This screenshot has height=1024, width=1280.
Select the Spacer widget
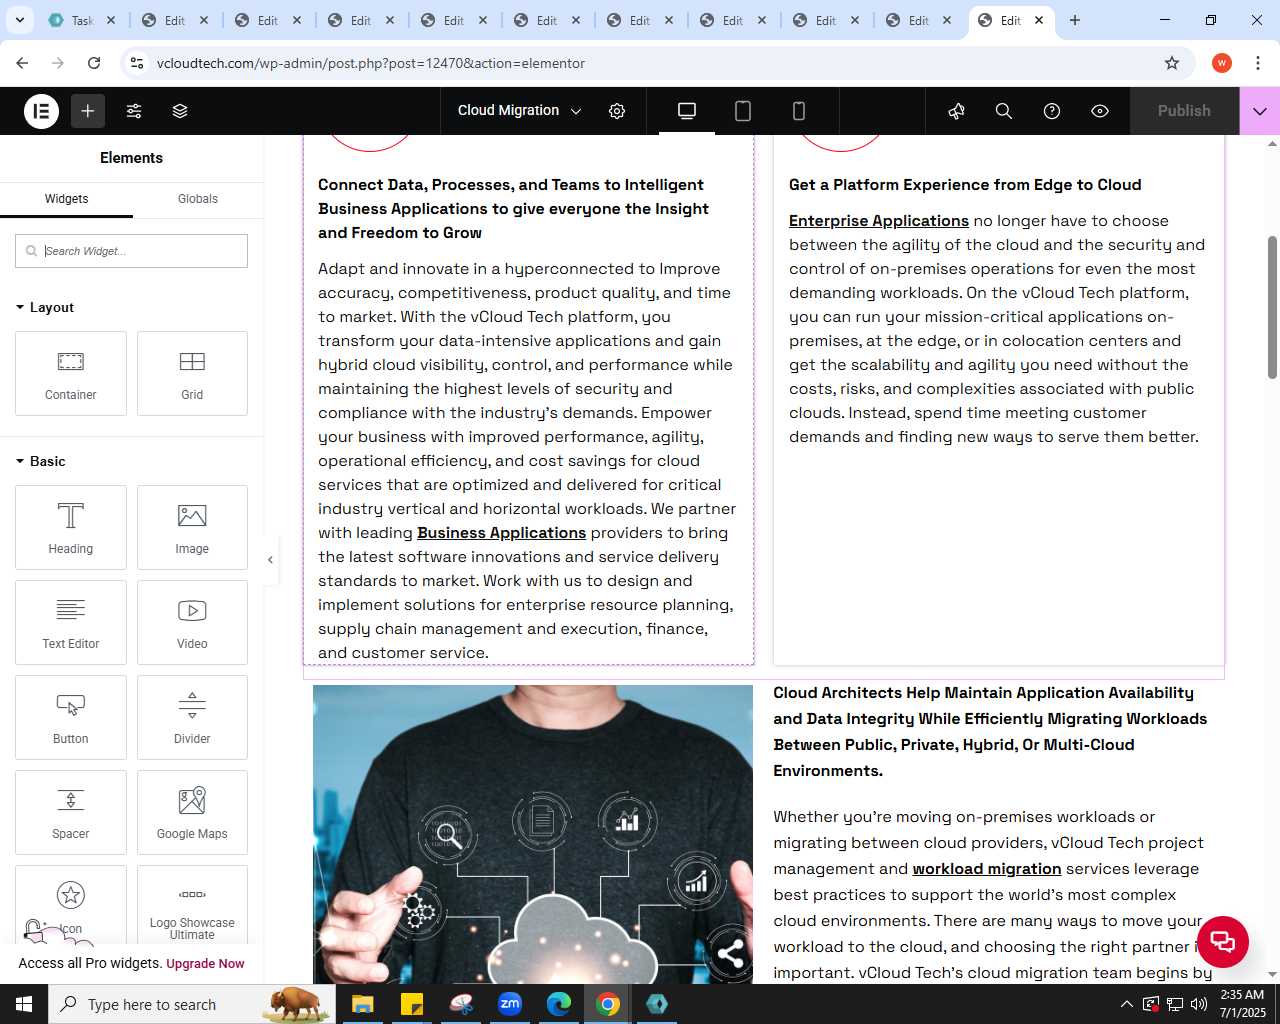[x=71, y=812]
